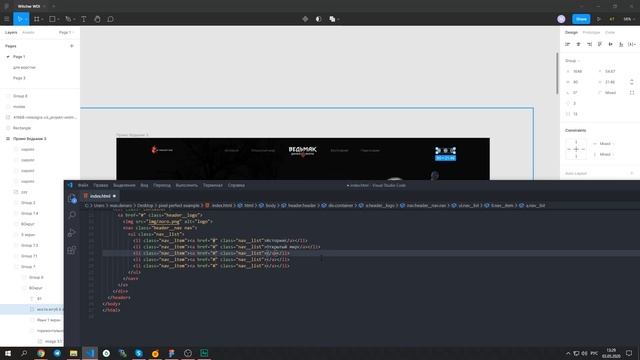
Task: Click the Align bottom icon in Design panel
Action: tap(621, 44)
